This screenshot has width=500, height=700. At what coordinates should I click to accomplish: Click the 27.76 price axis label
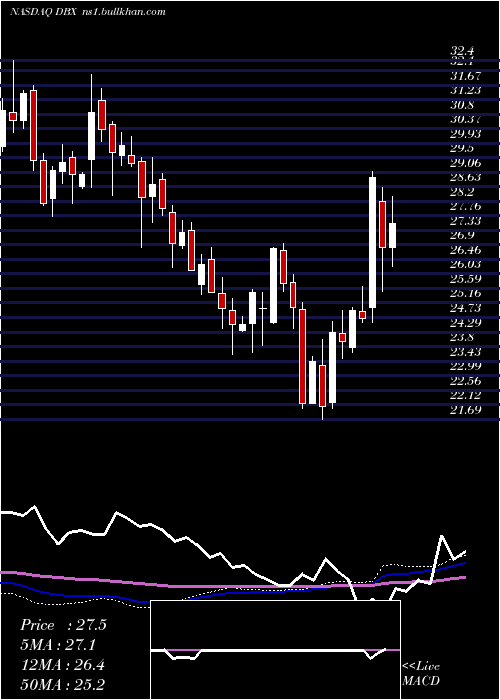coord(466,207)
